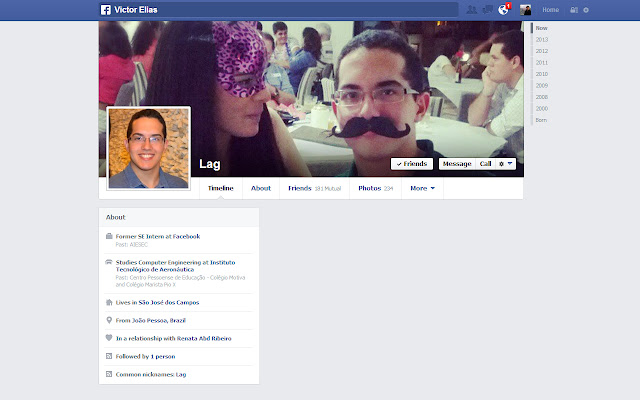Open João Pessoa, Brazil link
Image resolution: width=640 pixels, height=400 pixels.
pos(159,320)
